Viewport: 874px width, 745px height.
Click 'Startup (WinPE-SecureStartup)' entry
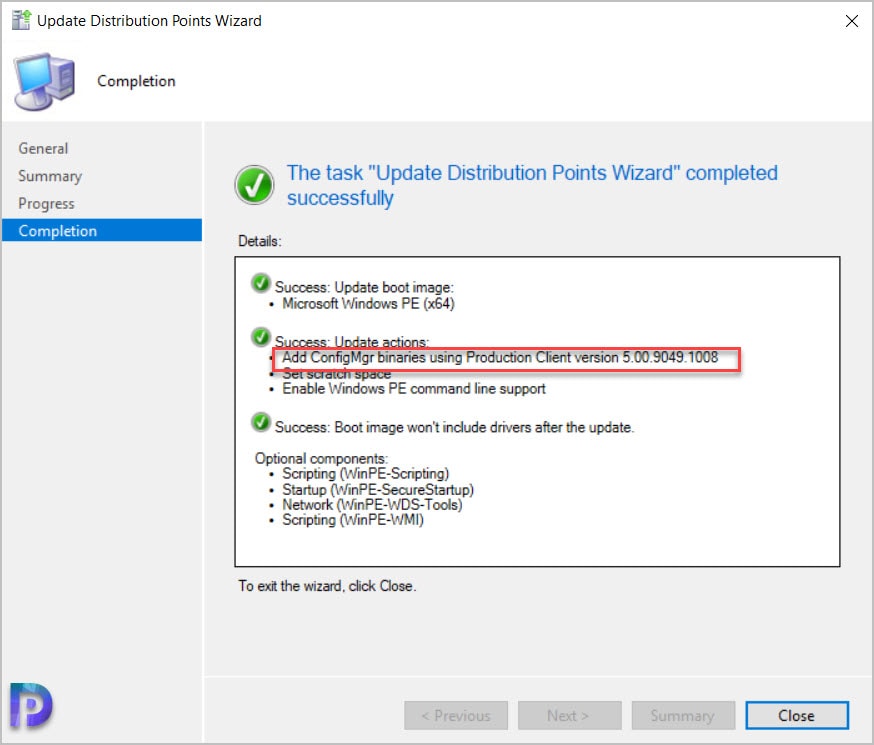378,490
